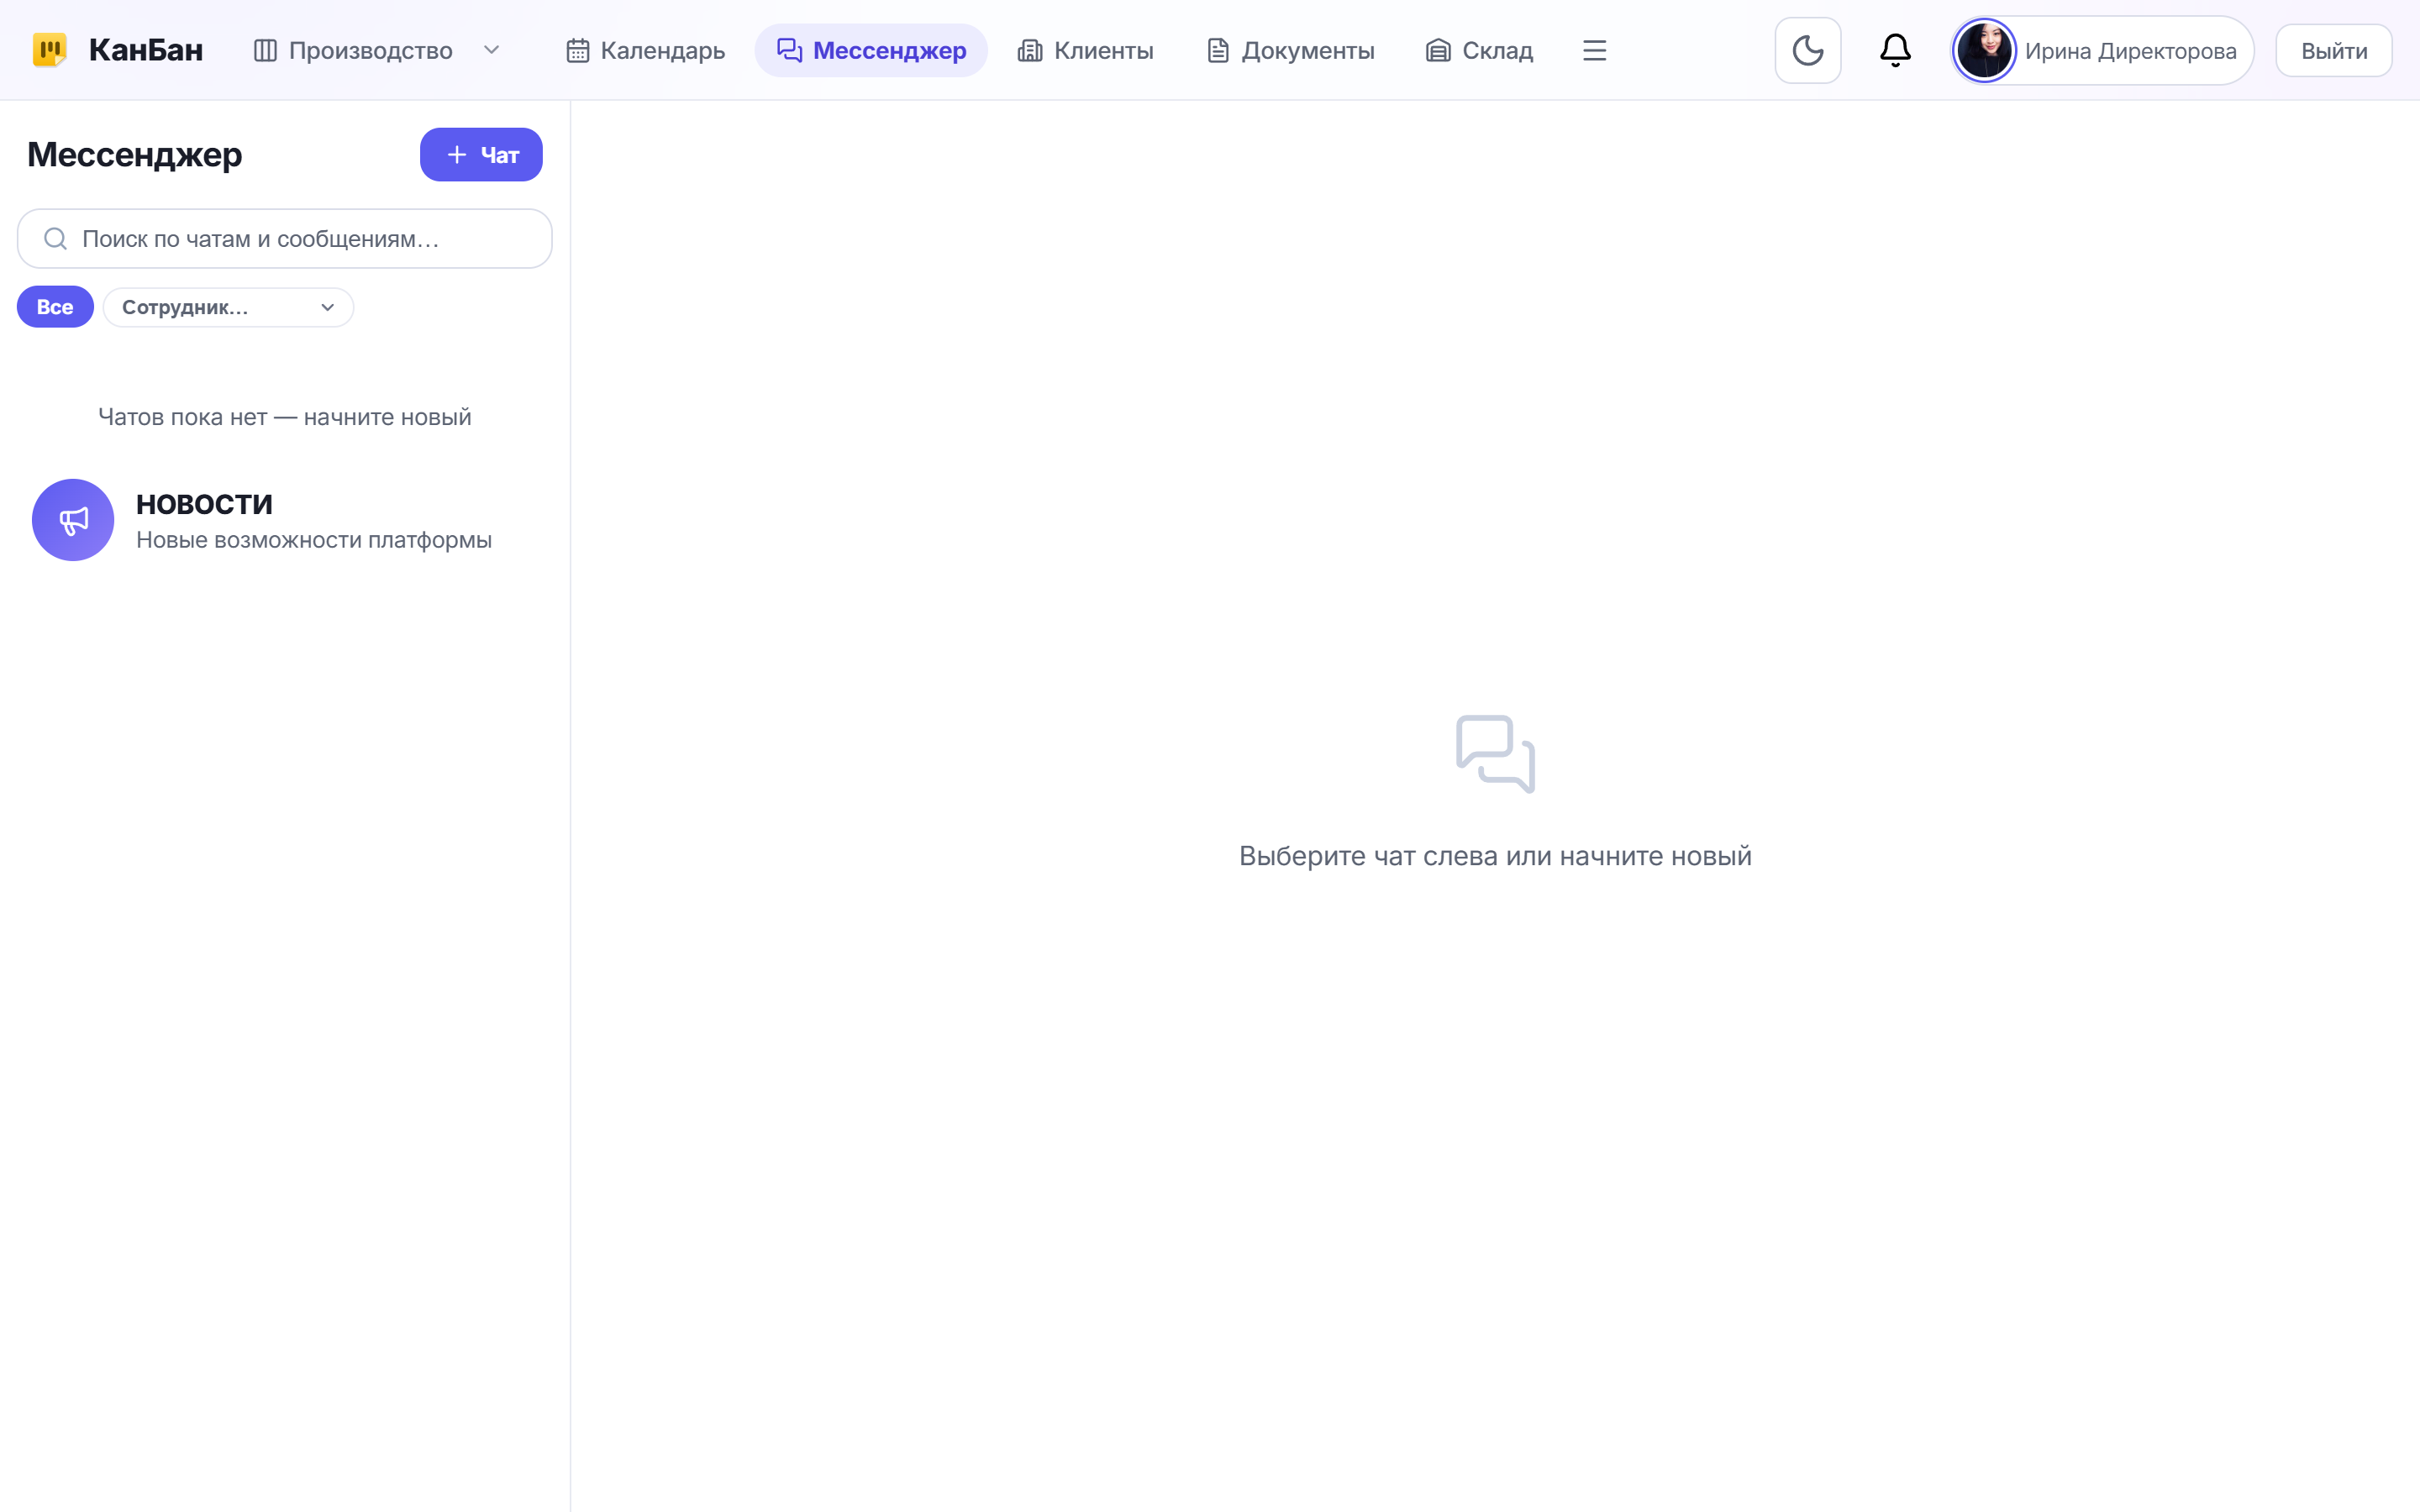This screenshot has width=2420, height=1512.
Task: Click the Производство board icon
Action: [x=265, y=50]
